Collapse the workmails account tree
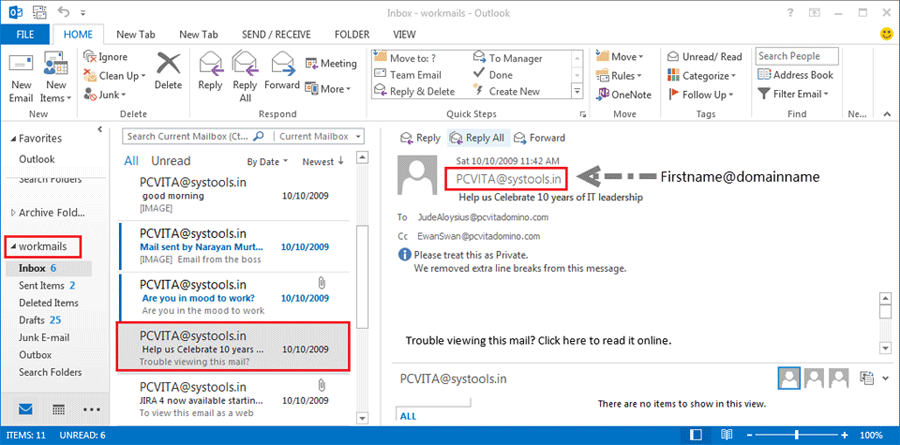 point(13,247)
